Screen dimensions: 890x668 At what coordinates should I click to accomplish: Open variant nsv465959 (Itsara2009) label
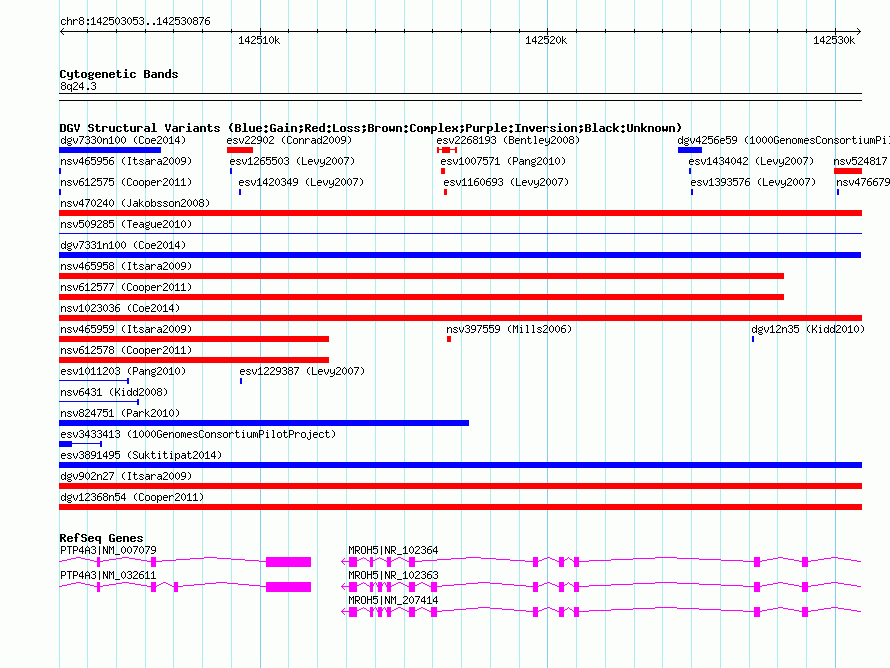coord(126,329)
